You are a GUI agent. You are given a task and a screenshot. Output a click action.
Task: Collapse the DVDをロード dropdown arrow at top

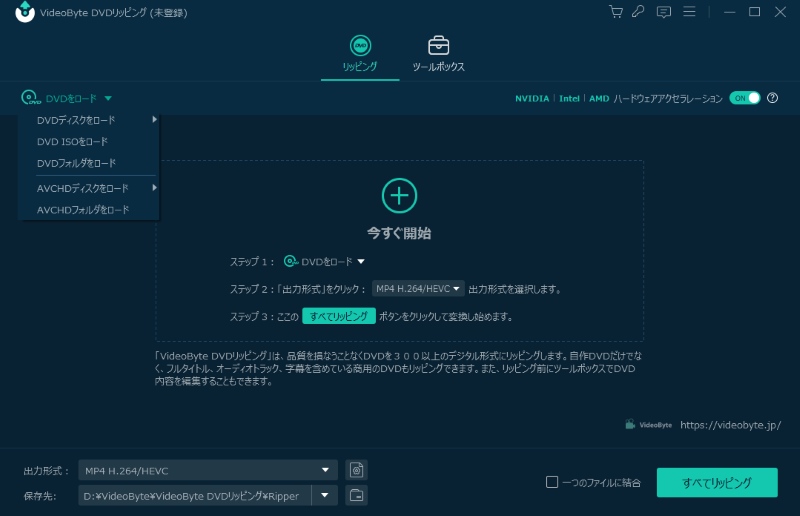click(108, 98)
